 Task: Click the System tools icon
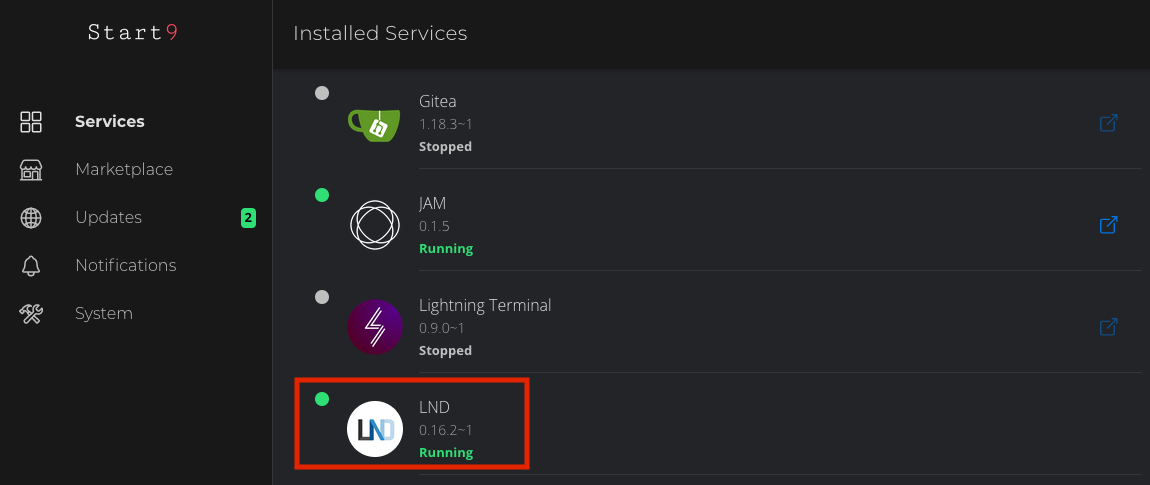coord(31,314)
